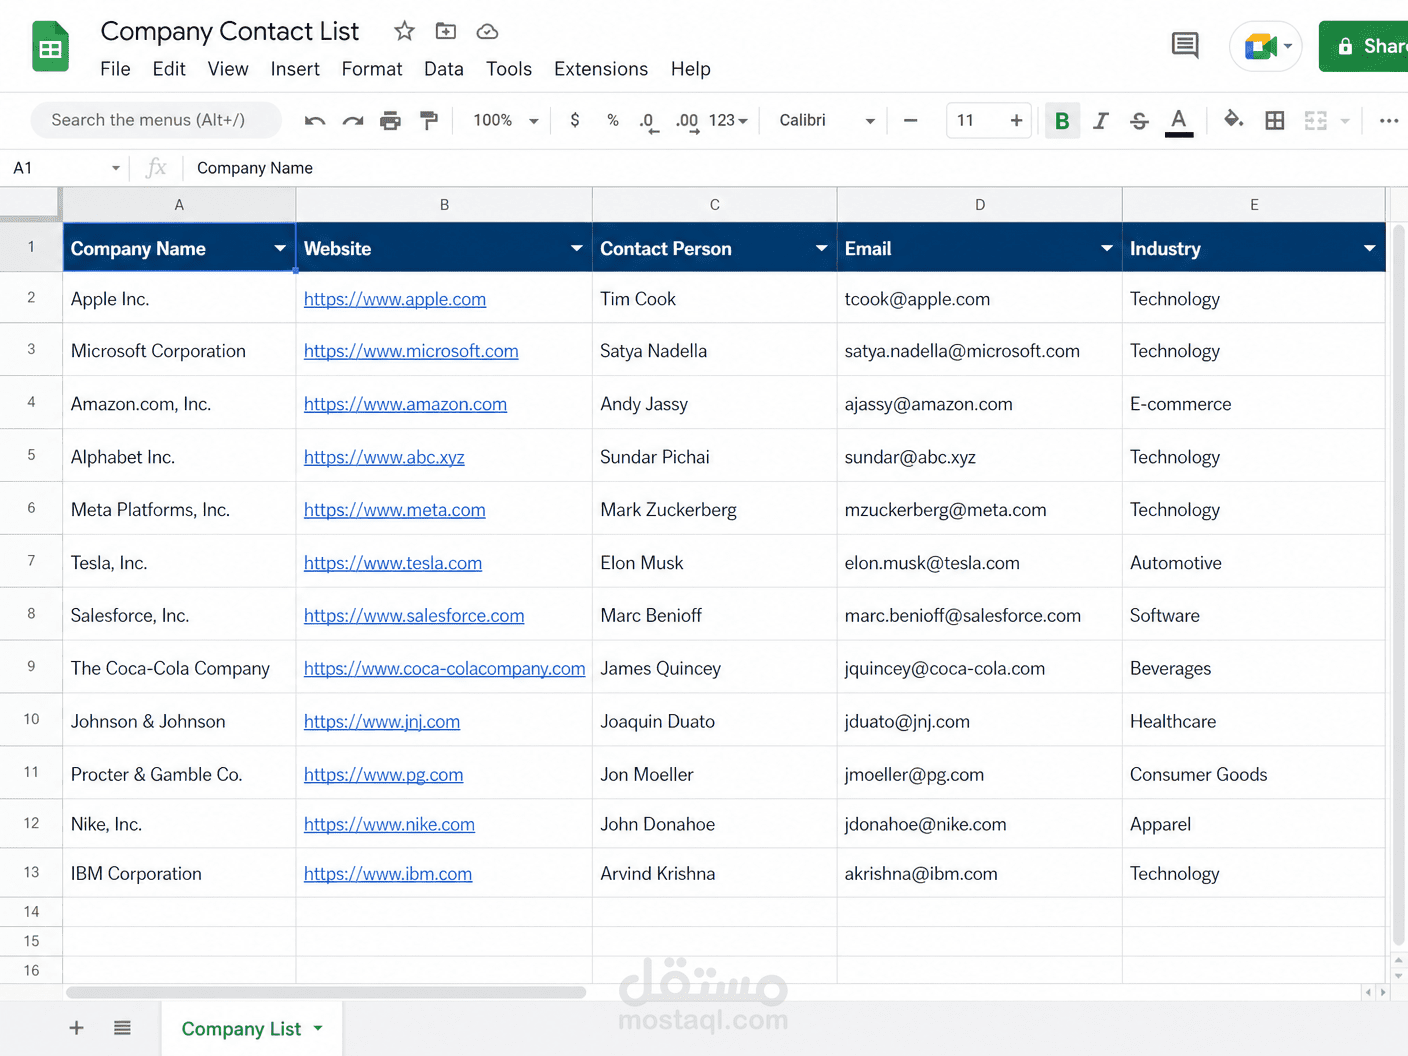Viewport: 1408px width, 1056px height.
Task: Open the Data menu
Action: (444, 69)
